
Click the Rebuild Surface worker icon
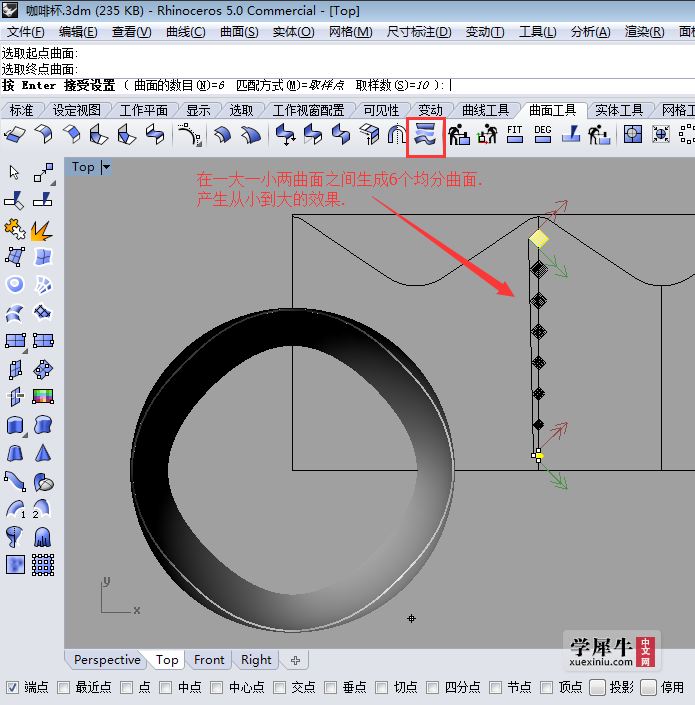click(x=459, y=134)
